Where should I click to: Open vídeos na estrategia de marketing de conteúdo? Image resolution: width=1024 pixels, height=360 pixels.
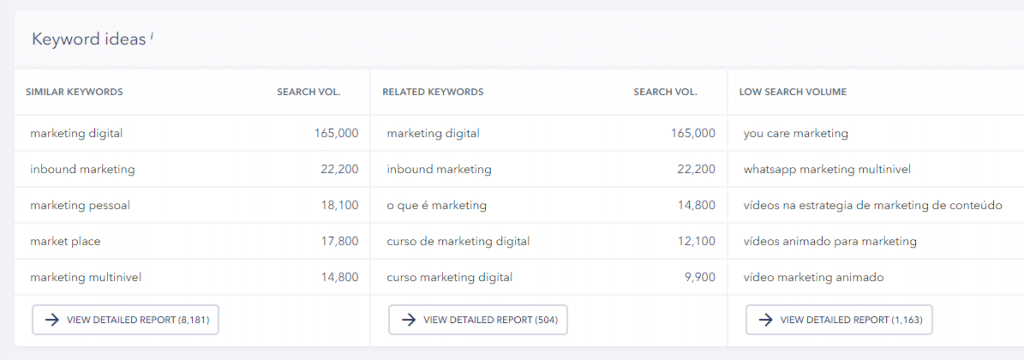(x=872, y=205)
